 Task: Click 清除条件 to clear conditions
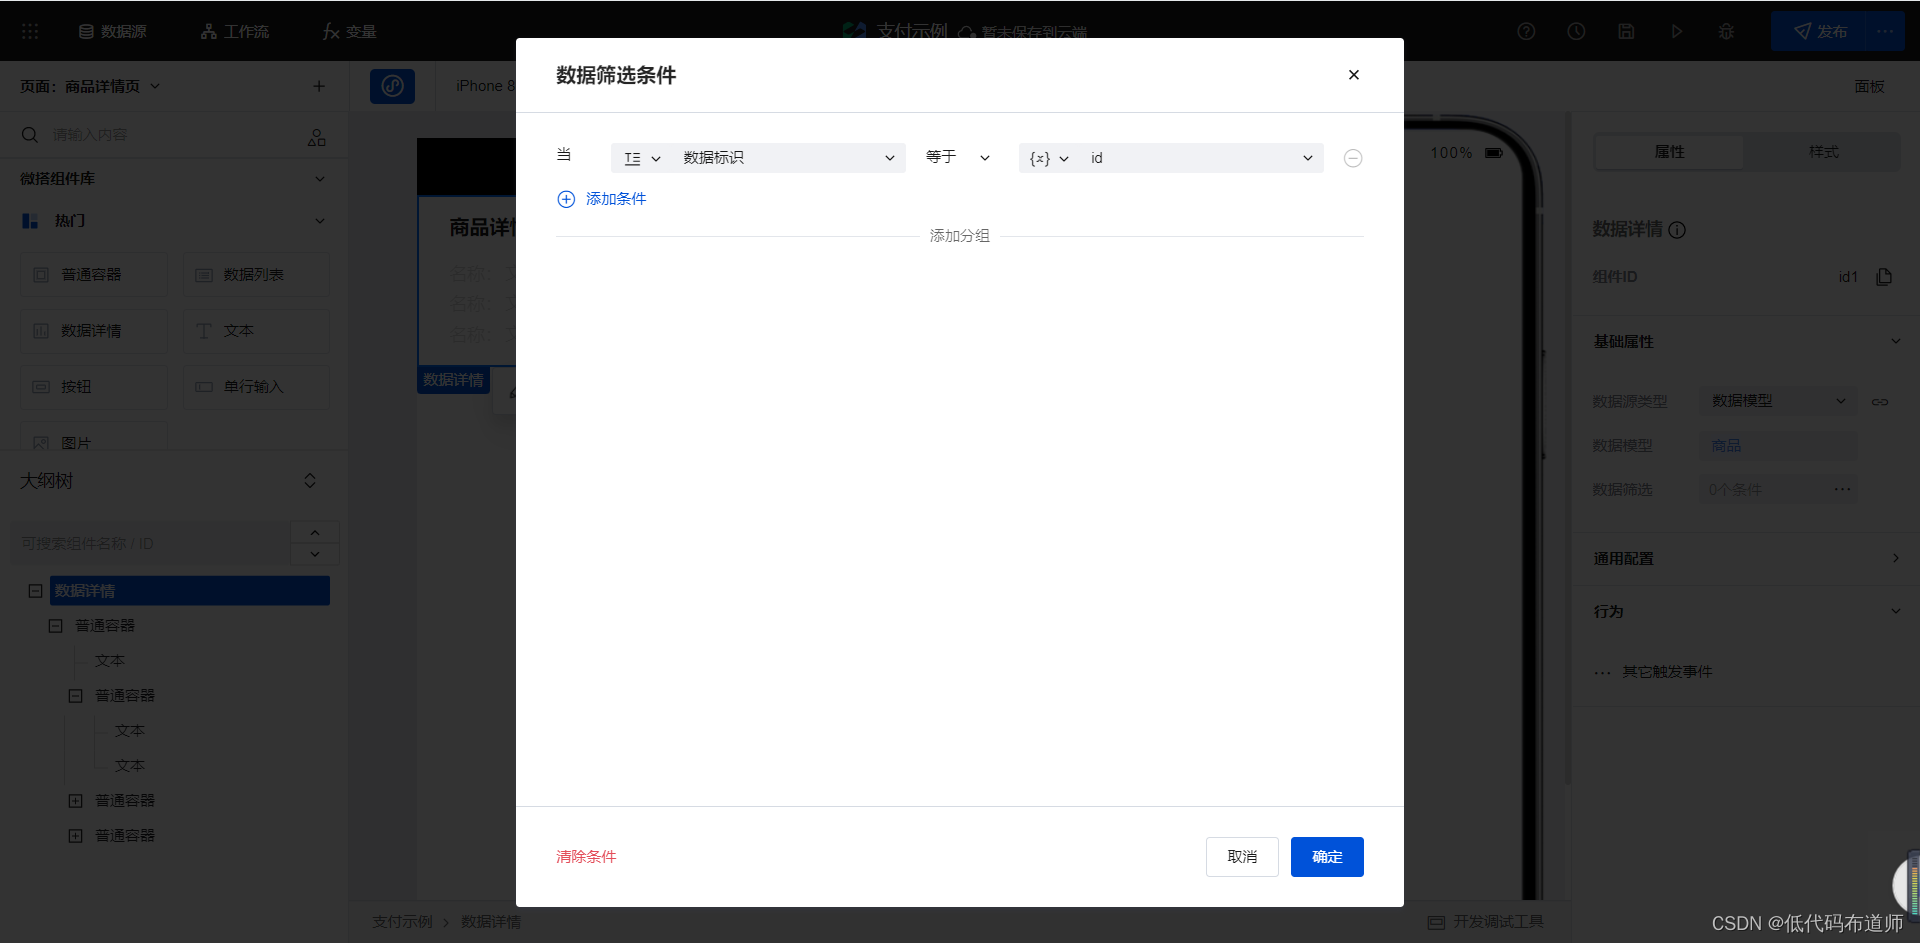pyautogui.click(x=586, y=857)
